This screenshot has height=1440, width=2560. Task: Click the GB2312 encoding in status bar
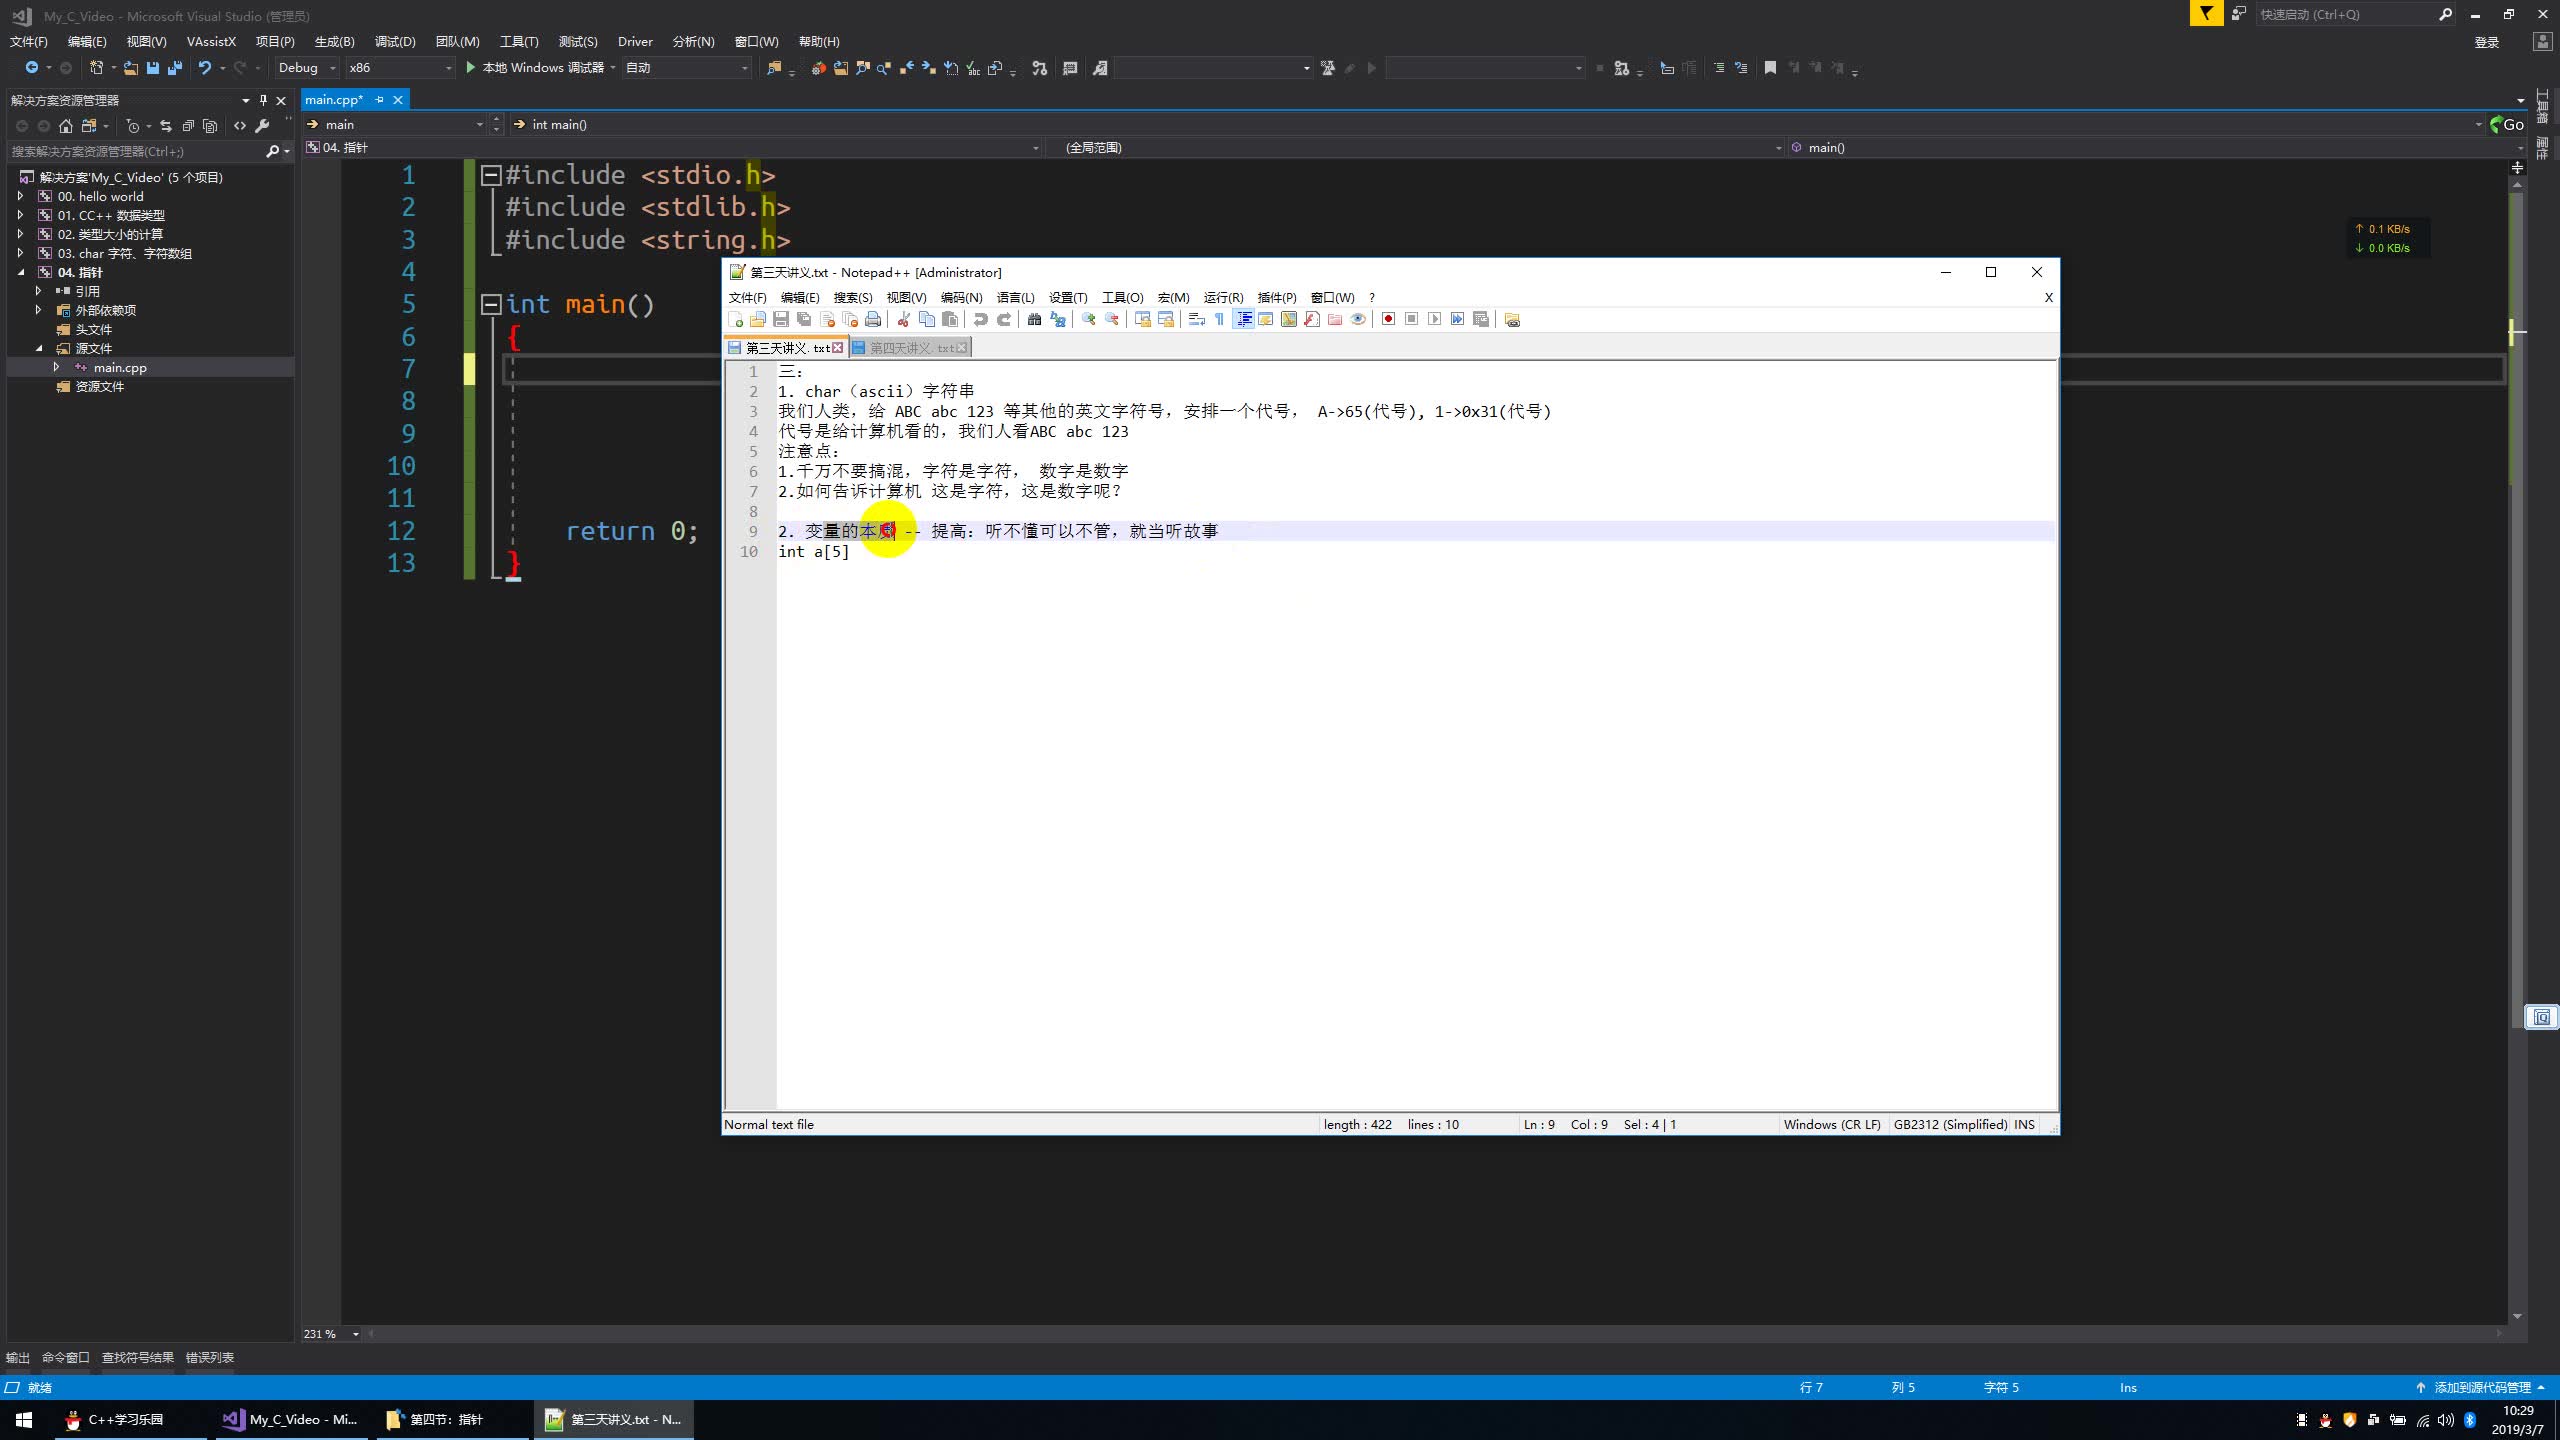pos(1950,1124)
